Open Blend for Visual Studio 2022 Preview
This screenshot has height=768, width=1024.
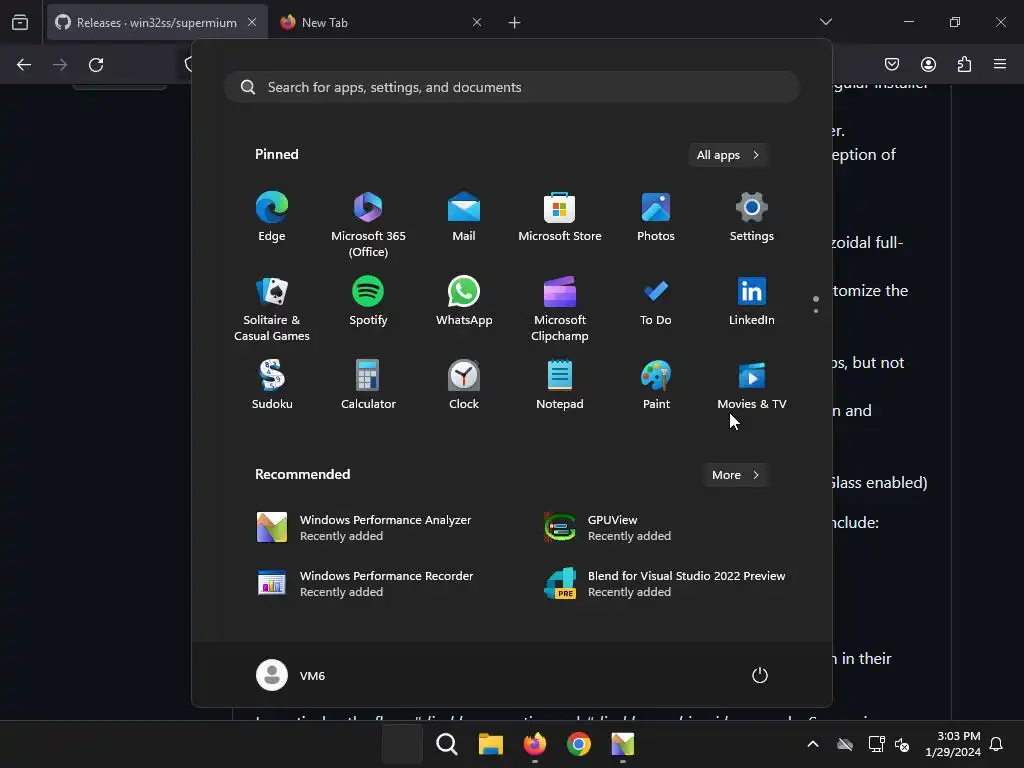pyautogui.click(x=666, y=583)
